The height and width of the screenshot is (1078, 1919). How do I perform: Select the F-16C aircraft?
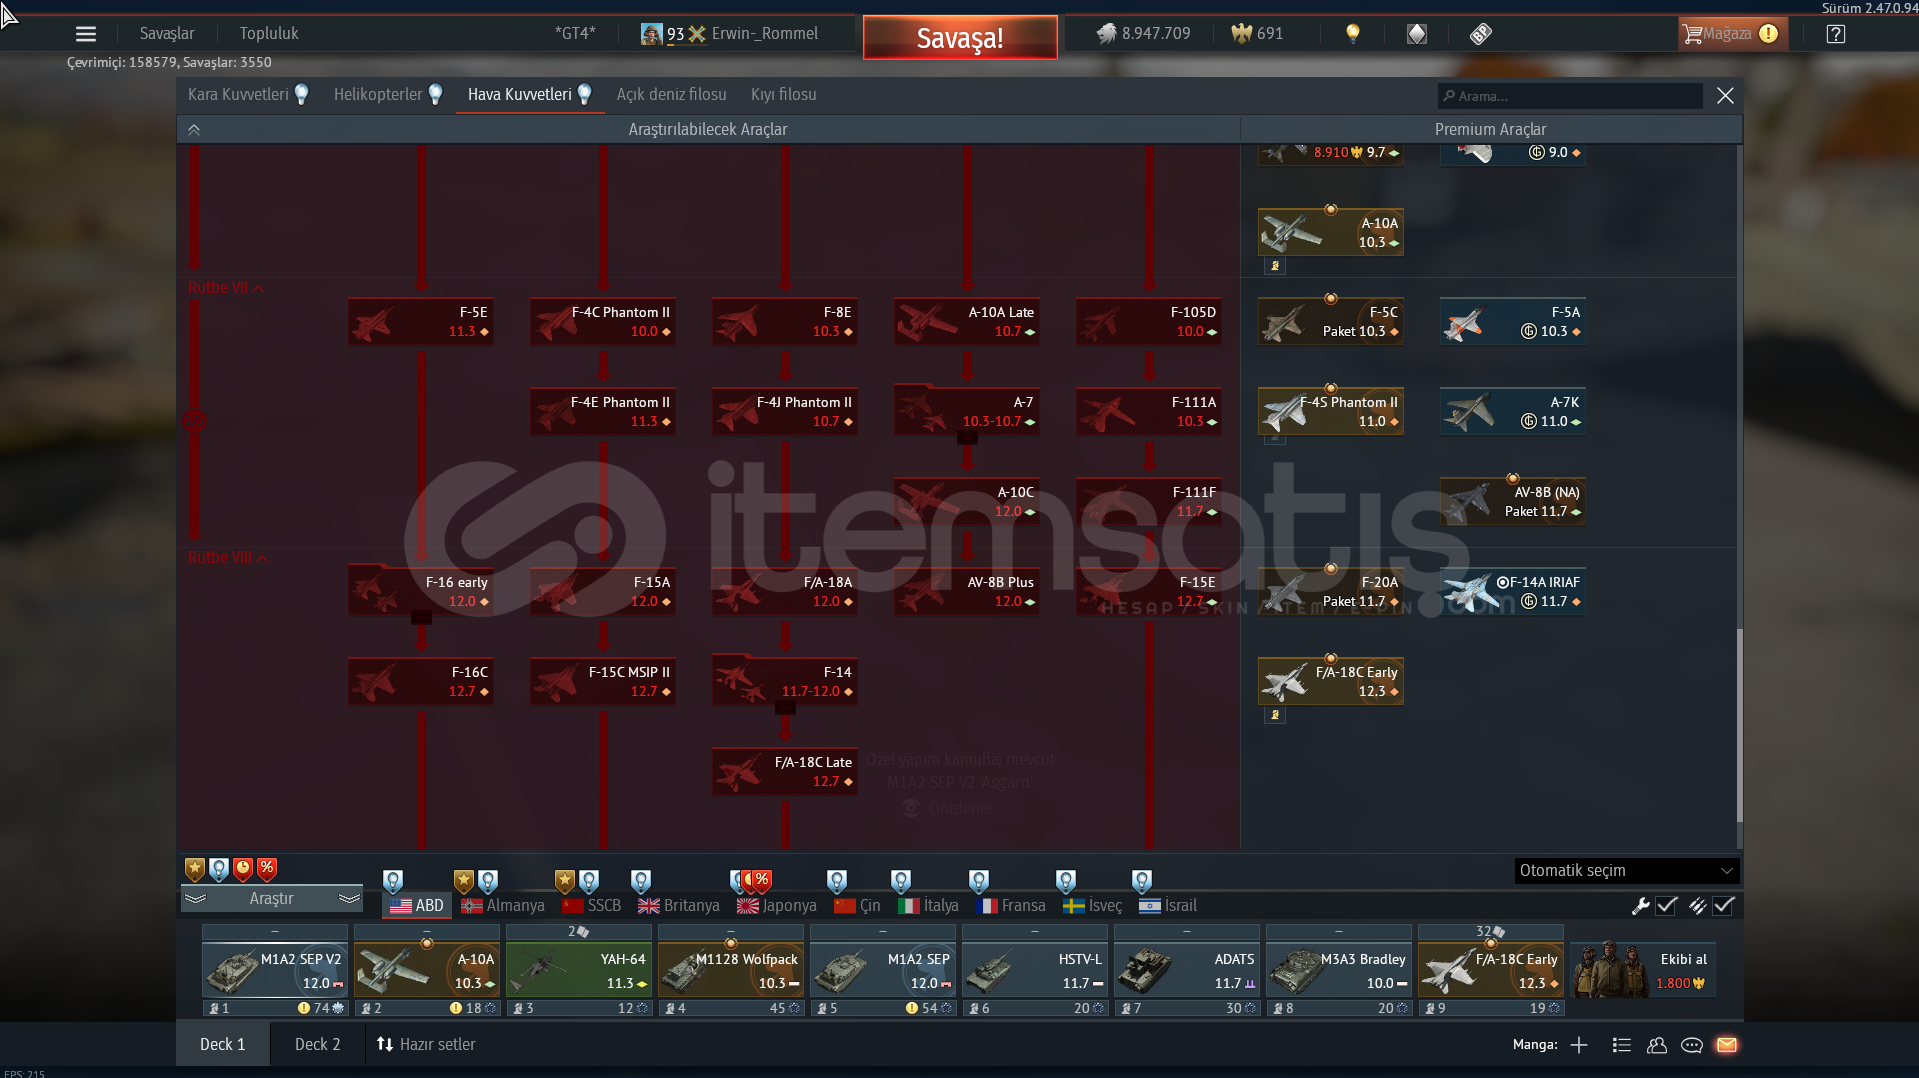tap(421, 682)
